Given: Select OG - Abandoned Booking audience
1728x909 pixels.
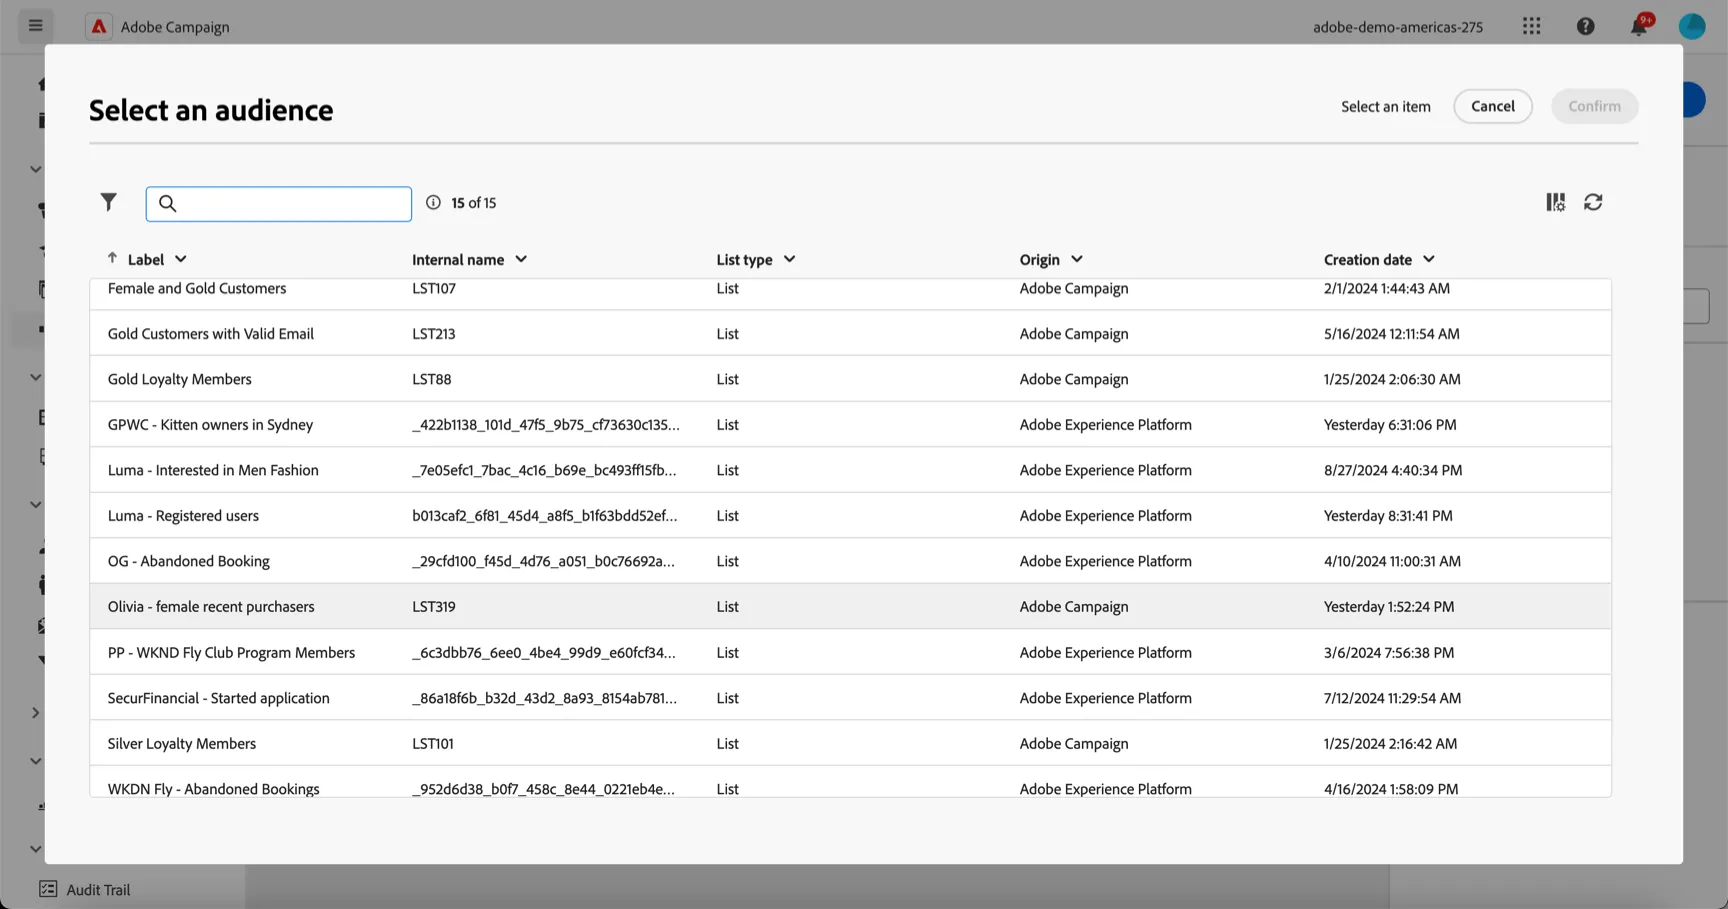Looking at the screenshot, I should point(850,561).
